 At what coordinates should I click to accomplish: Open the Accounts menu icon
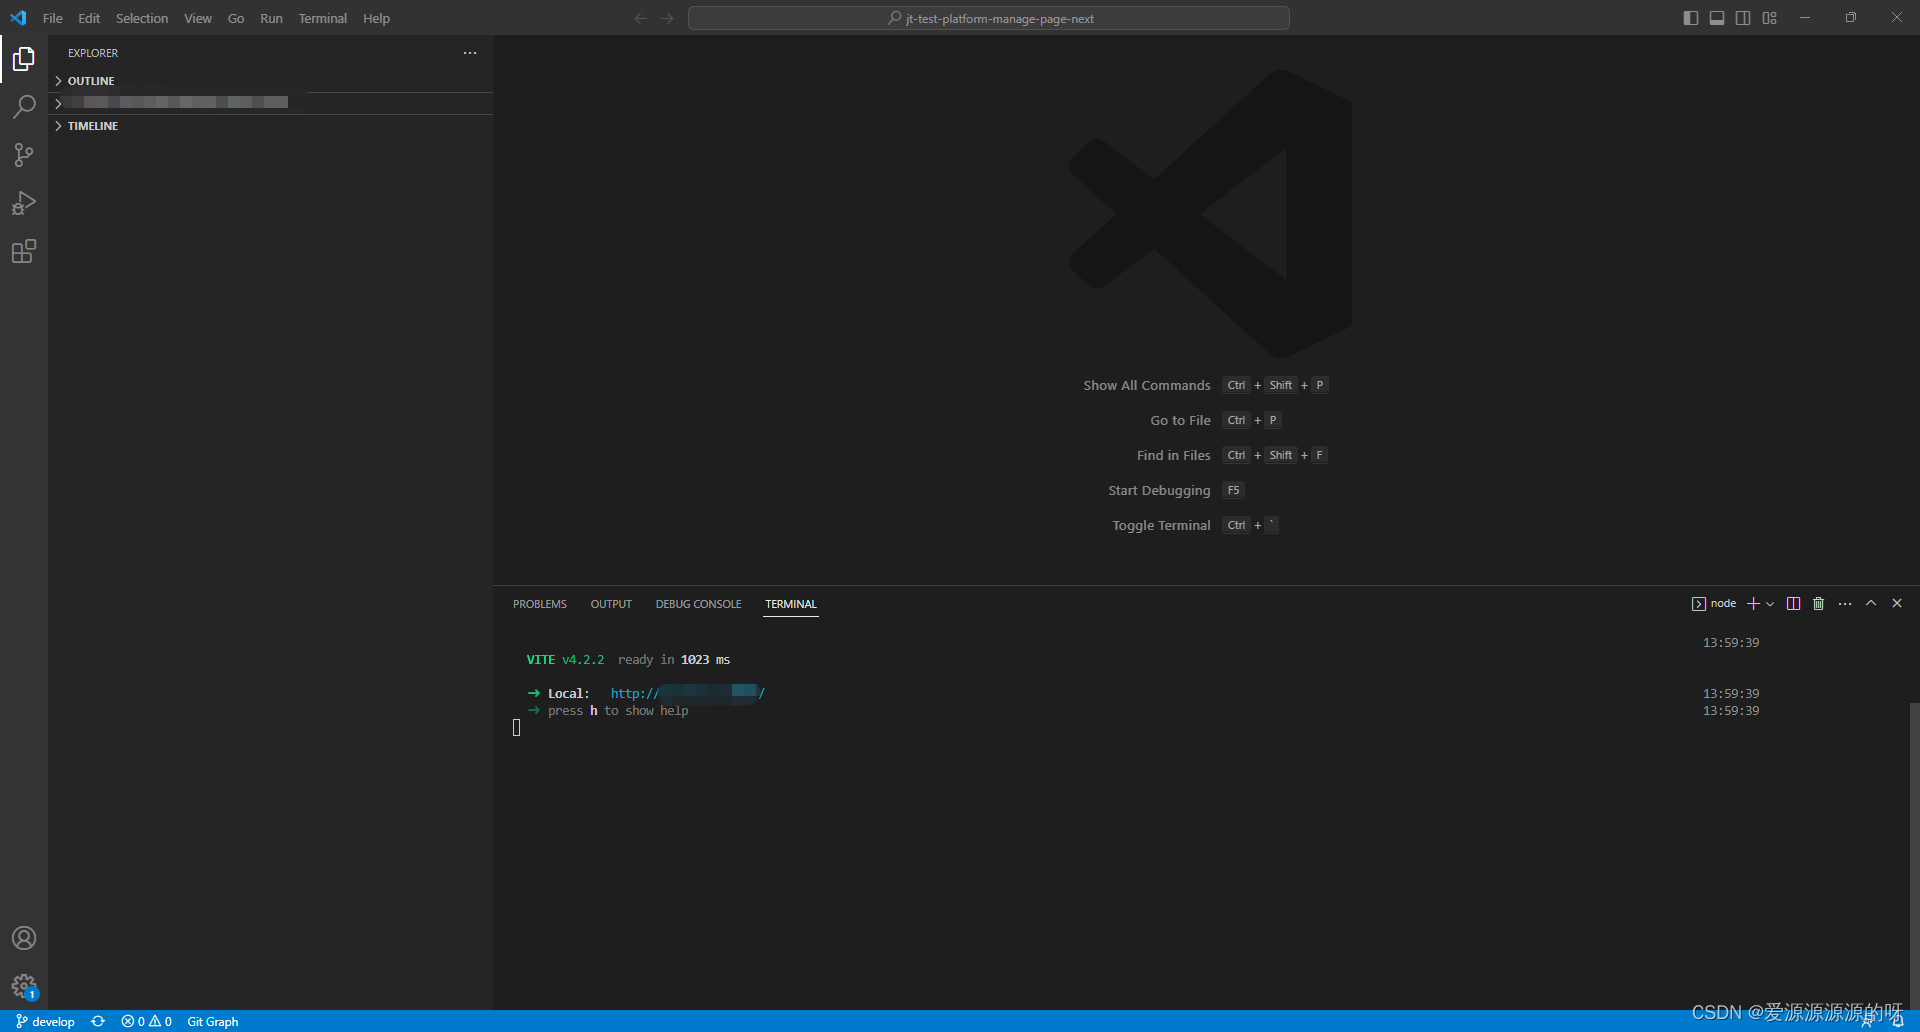(24, 938)
